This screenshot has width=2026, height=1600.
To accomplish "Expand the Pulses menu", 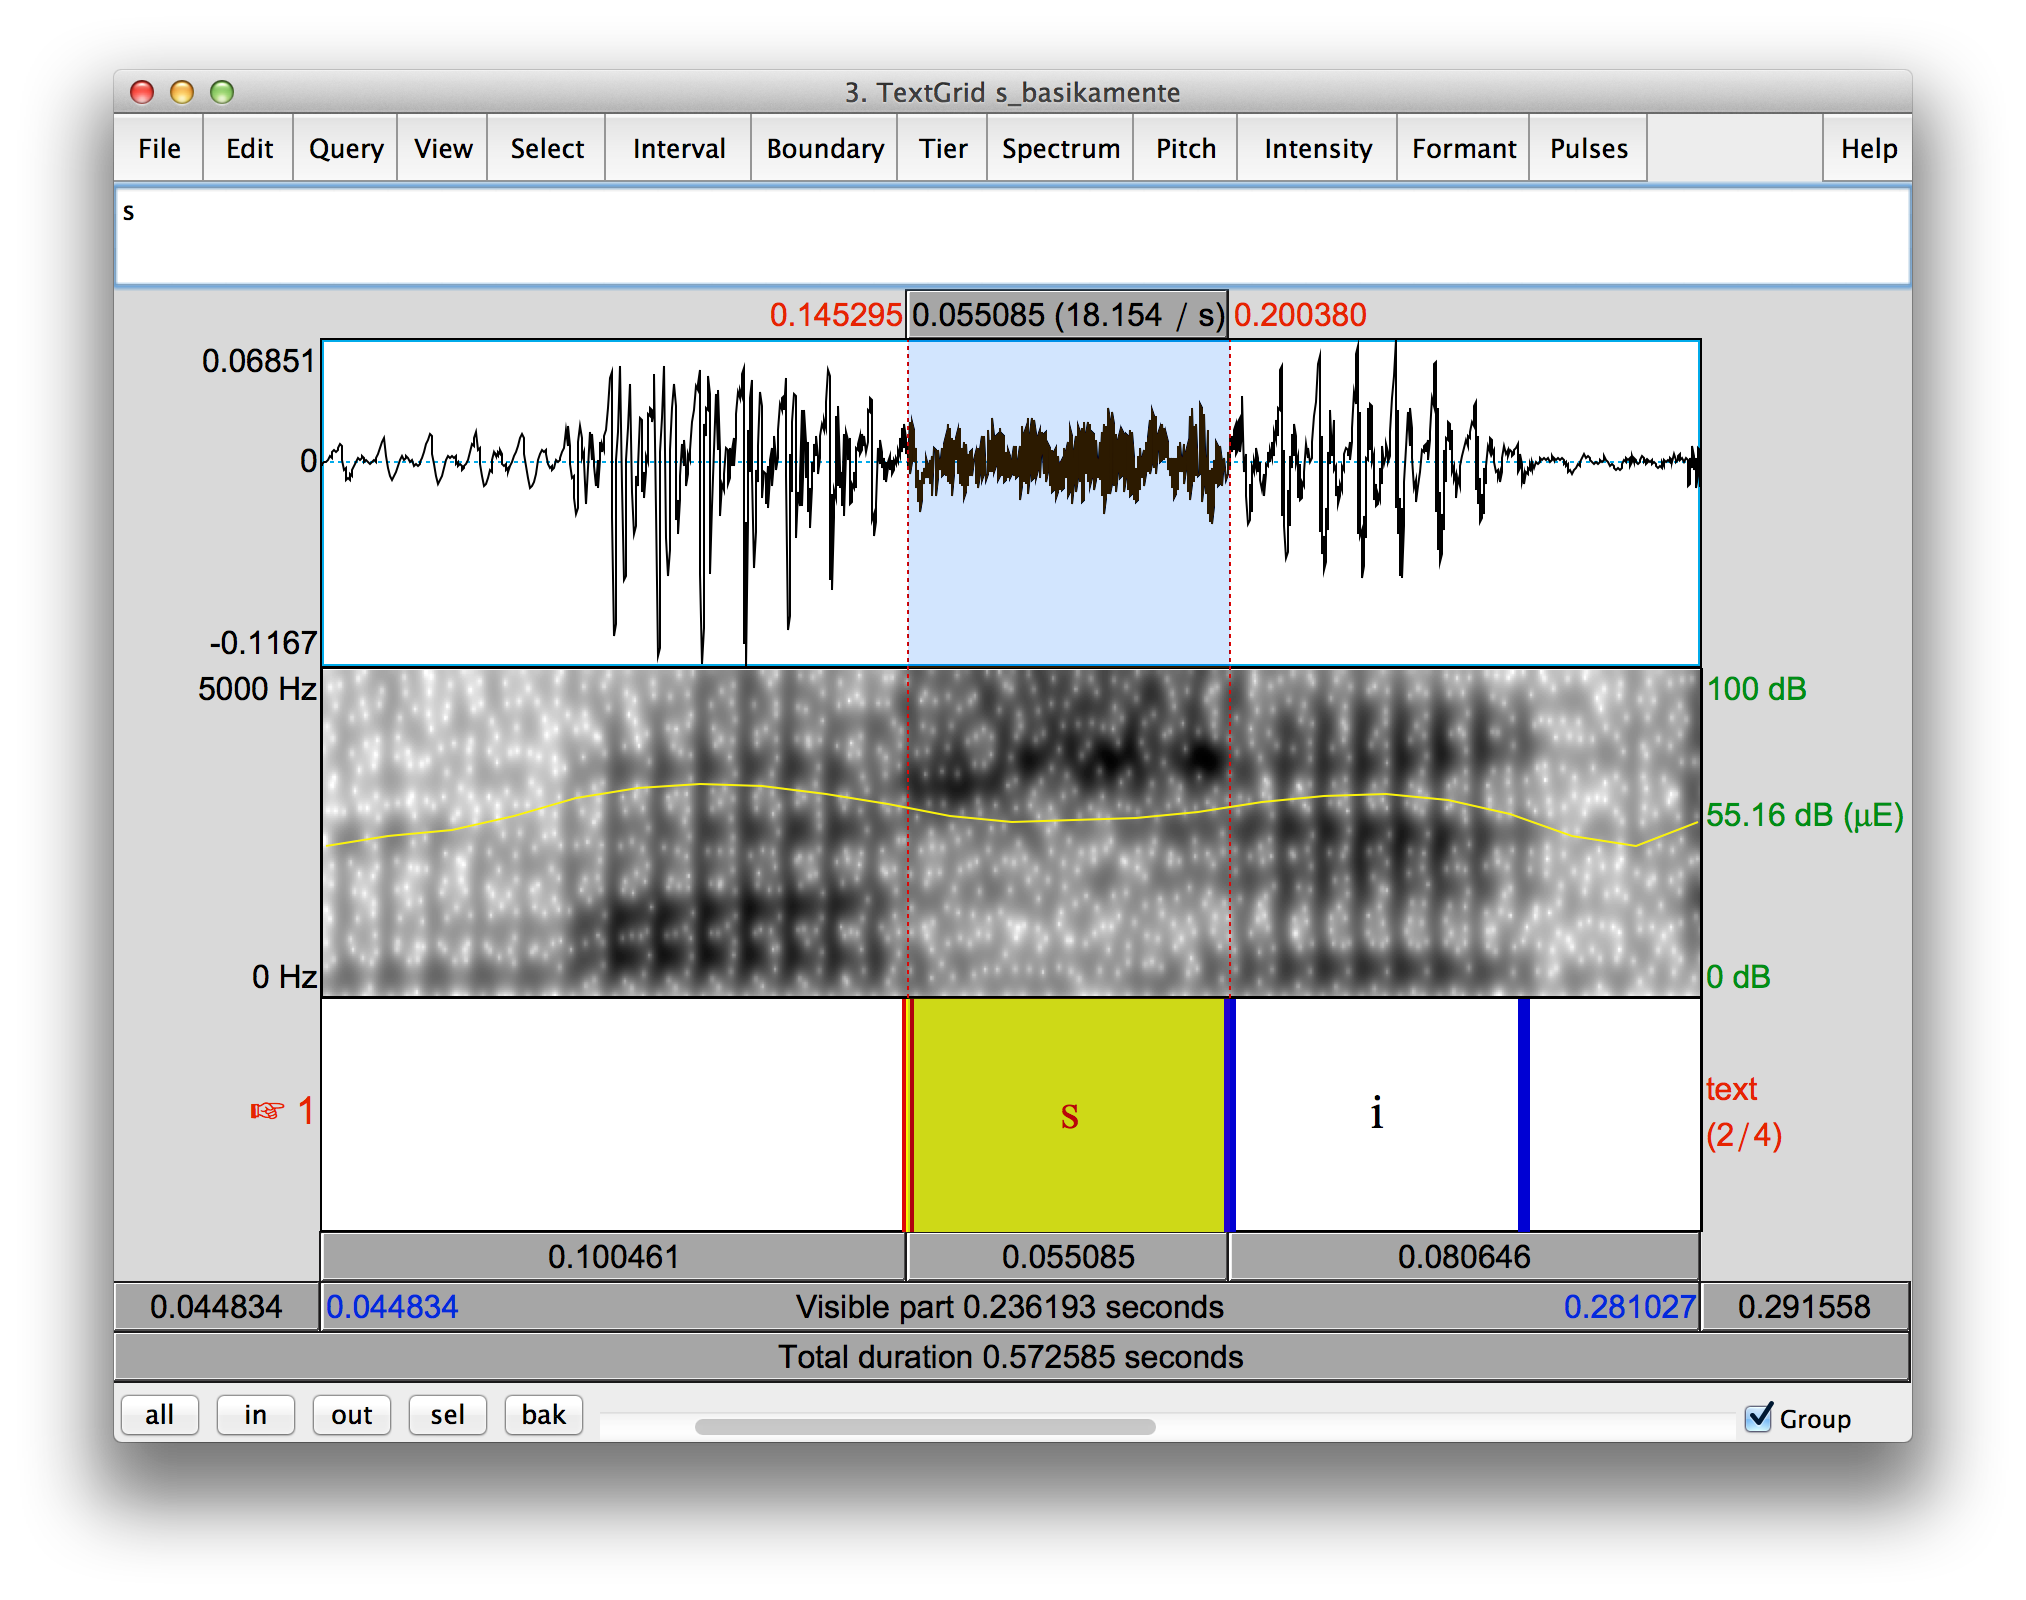I will click(x=1588, y=148).
